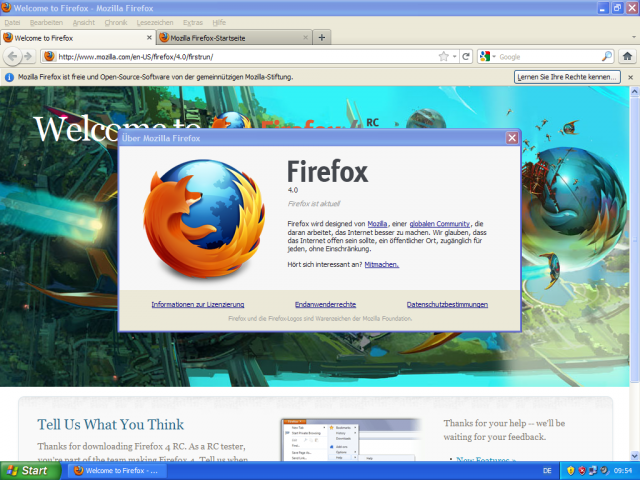Dismiss the info notification bar

tap(630, 77)
